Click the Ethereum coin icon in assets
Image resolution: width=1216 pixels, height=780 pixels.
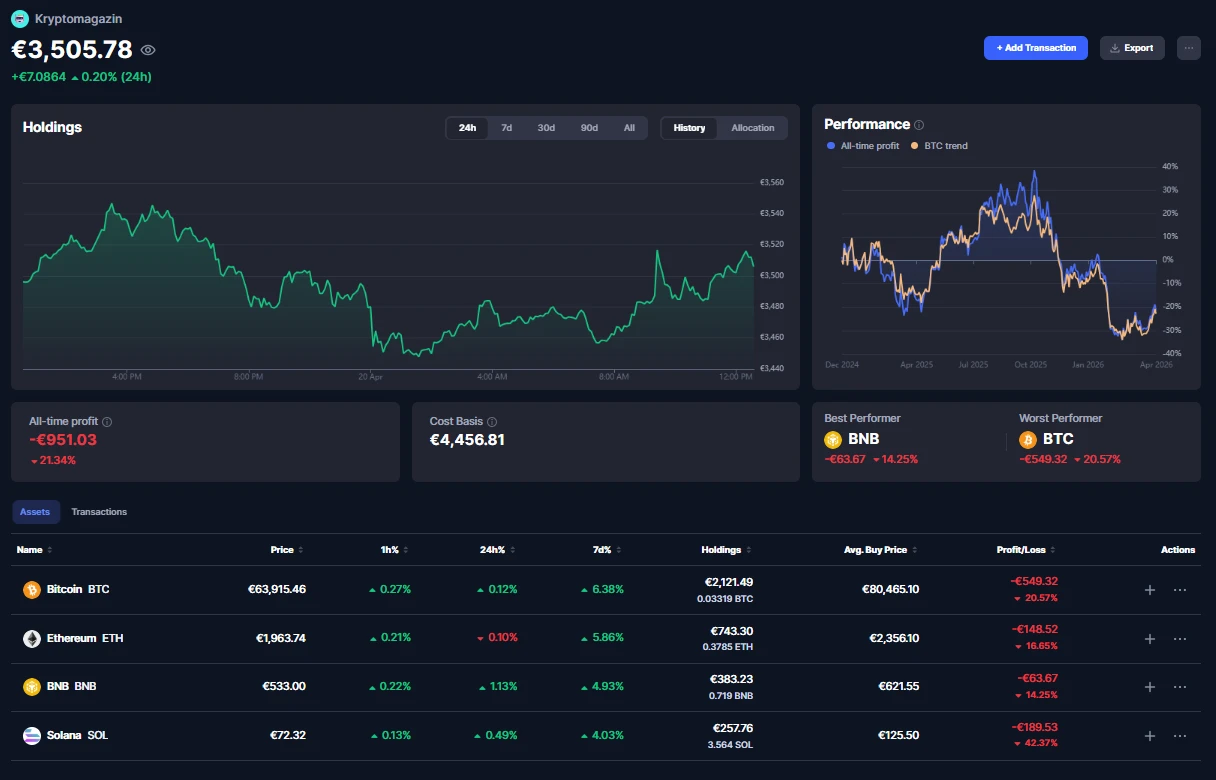click(x=32, y=638)
